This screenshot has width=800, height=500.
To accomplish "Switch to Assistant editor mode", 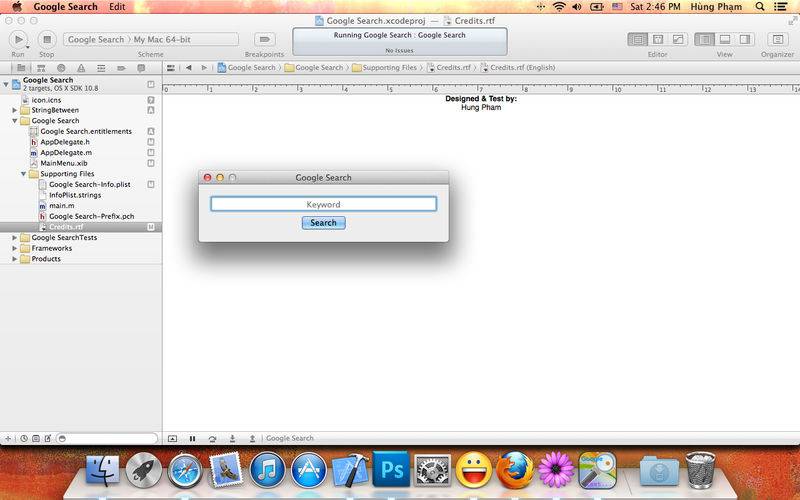I will [x=658, y=39].
